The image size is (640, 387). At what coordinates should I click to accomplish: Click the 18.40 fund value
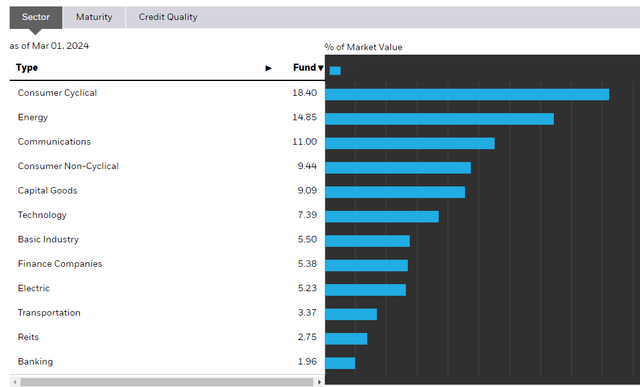coord(304,93)
